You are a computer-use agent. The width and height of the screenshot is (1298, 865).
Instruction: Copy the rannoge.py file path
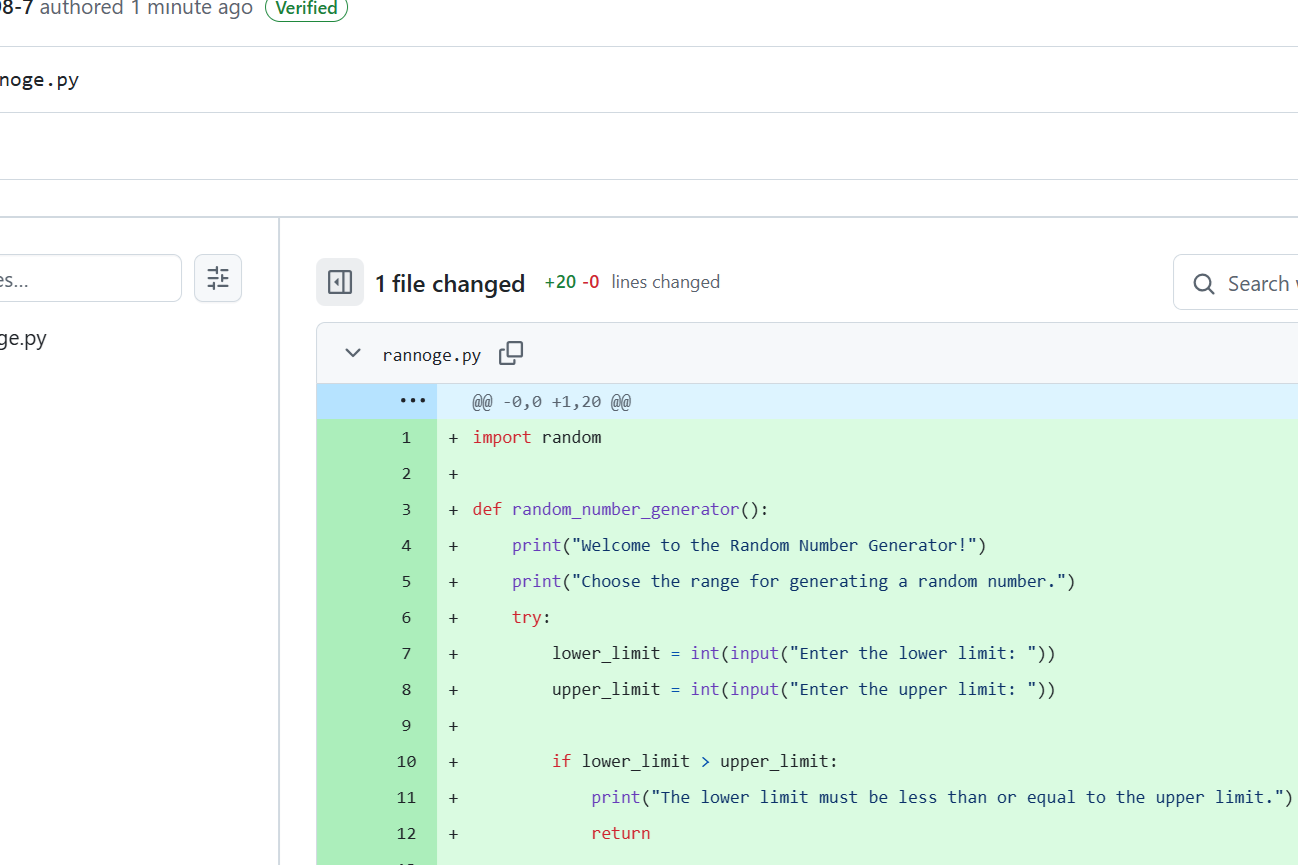[x=511, y=353]
